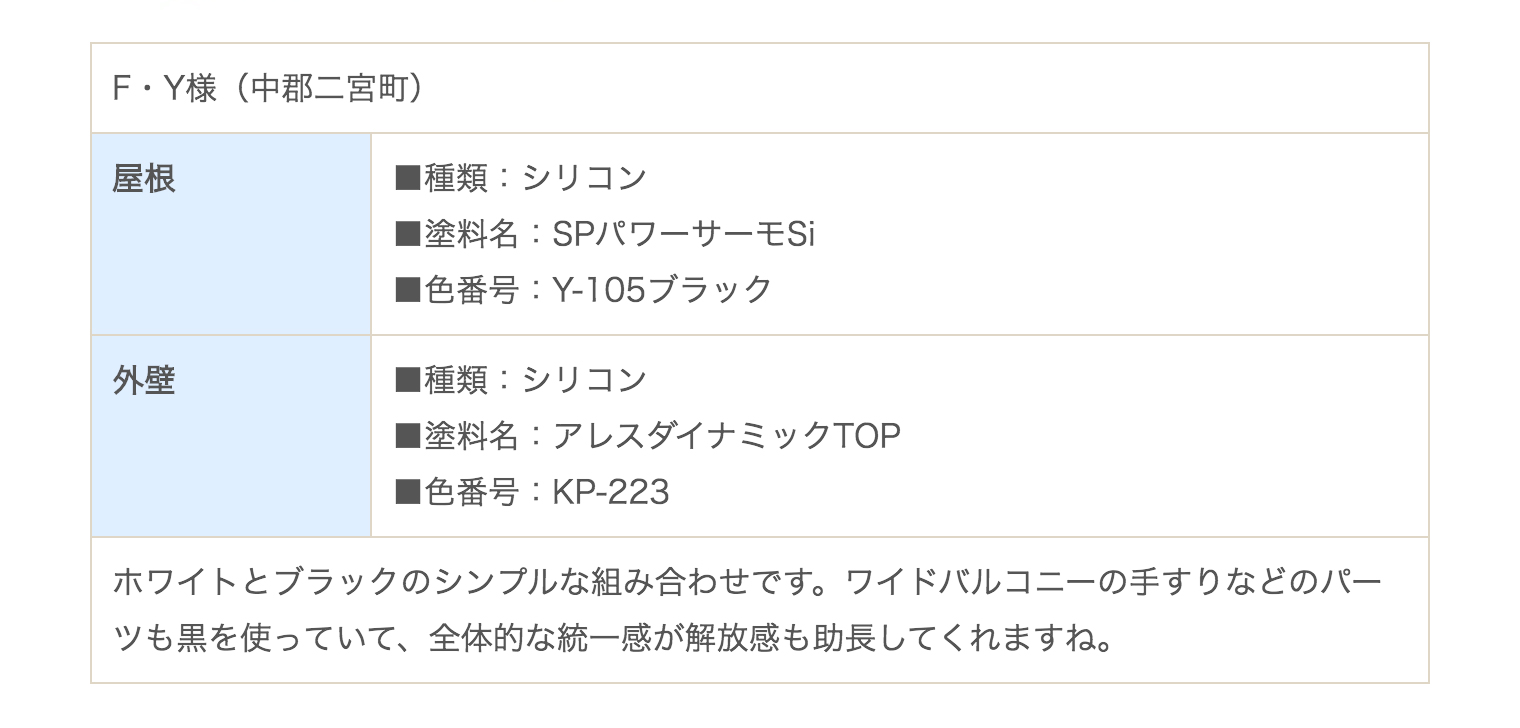
Task: Click the square bullet before roof 種類
Action: pyautogui.click(x=408, y=179)
